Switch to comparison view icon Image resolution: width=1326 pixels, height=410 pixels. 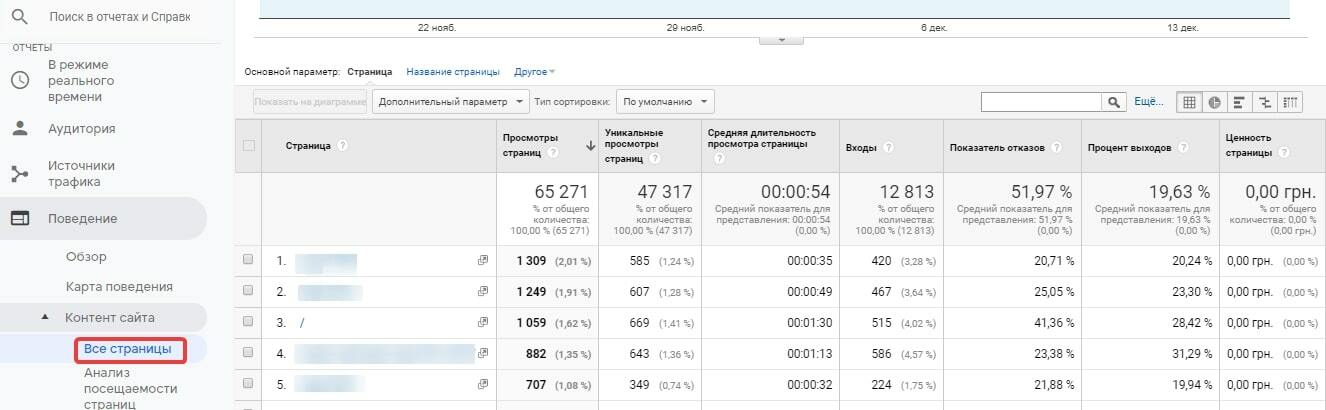click(x=1266, y=102)
